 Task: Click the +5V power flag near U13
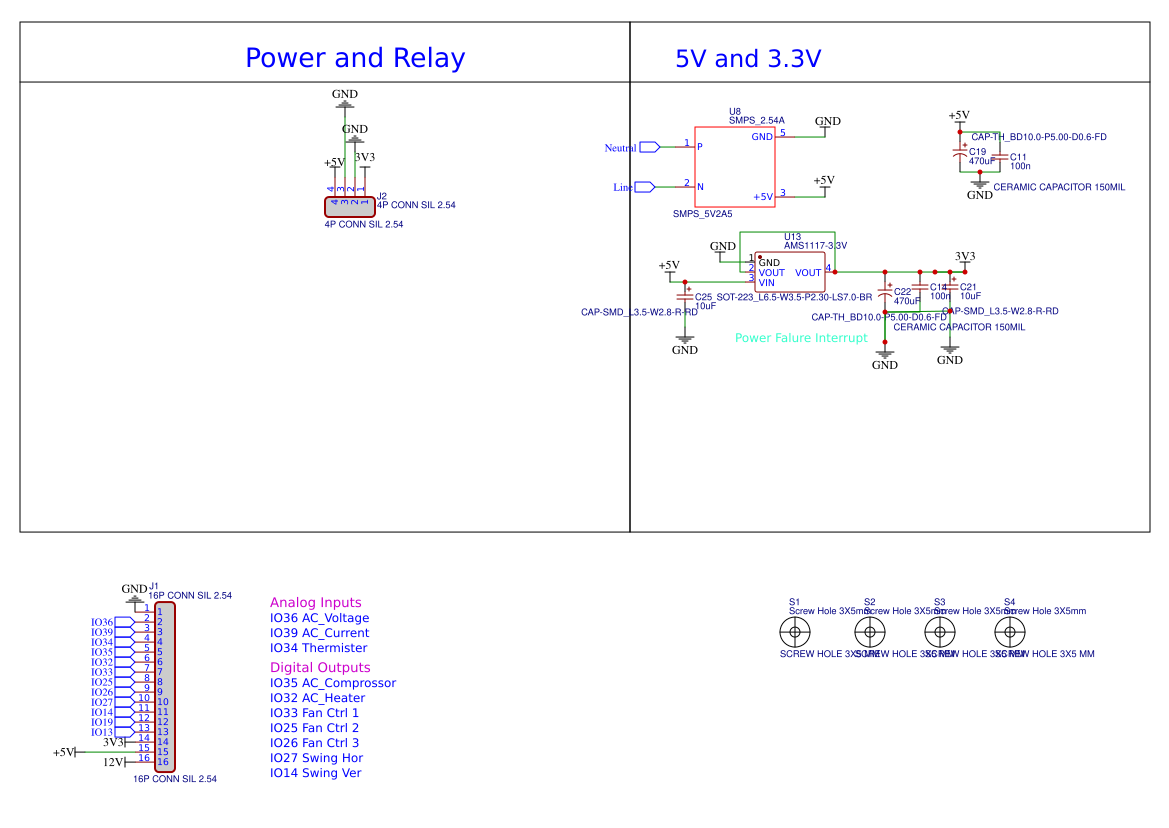[x=669, y=268]
